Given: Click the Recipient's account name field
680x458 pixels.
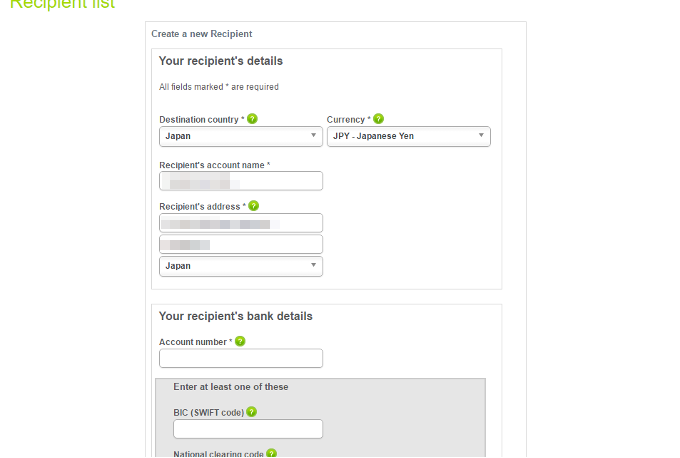Looking at the screenshot, I should [240, 181].
